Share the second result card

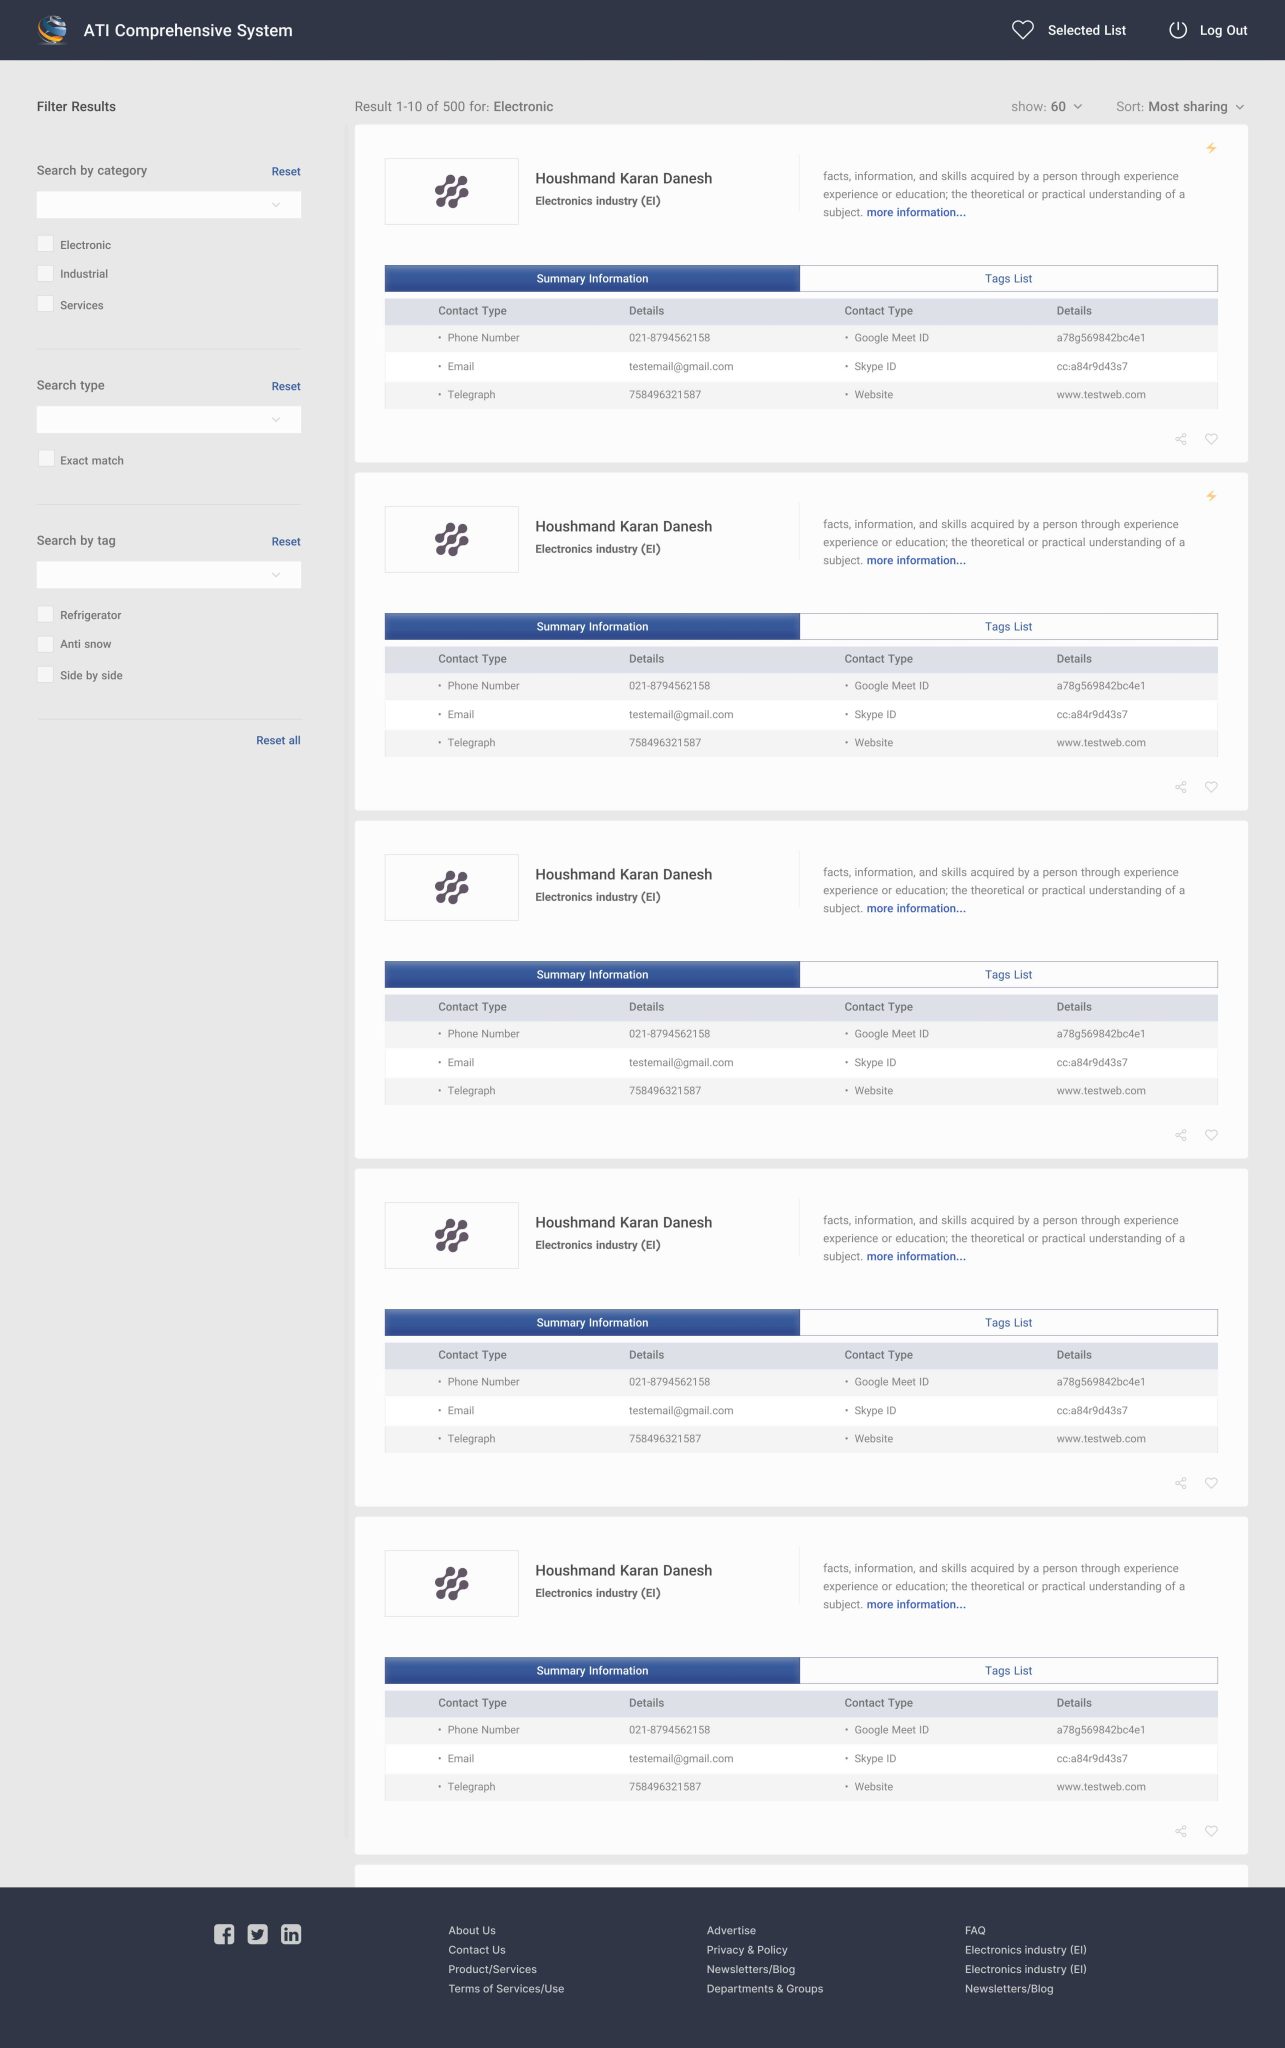point(1181,787)
